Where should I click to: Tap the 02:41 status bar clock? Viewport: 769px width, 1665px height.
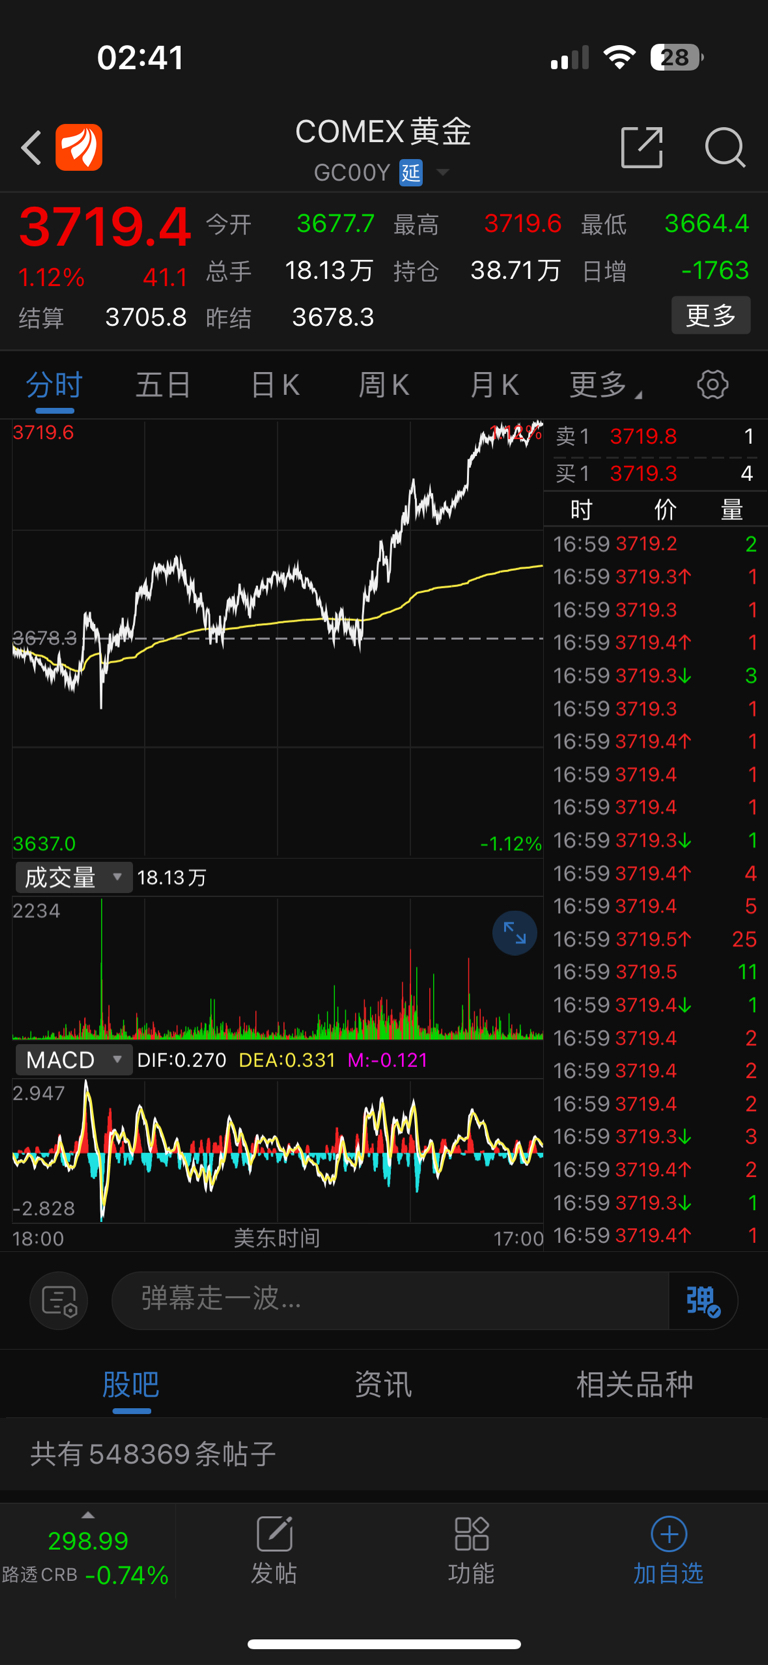pyautogui.click(x=141, y=58)
